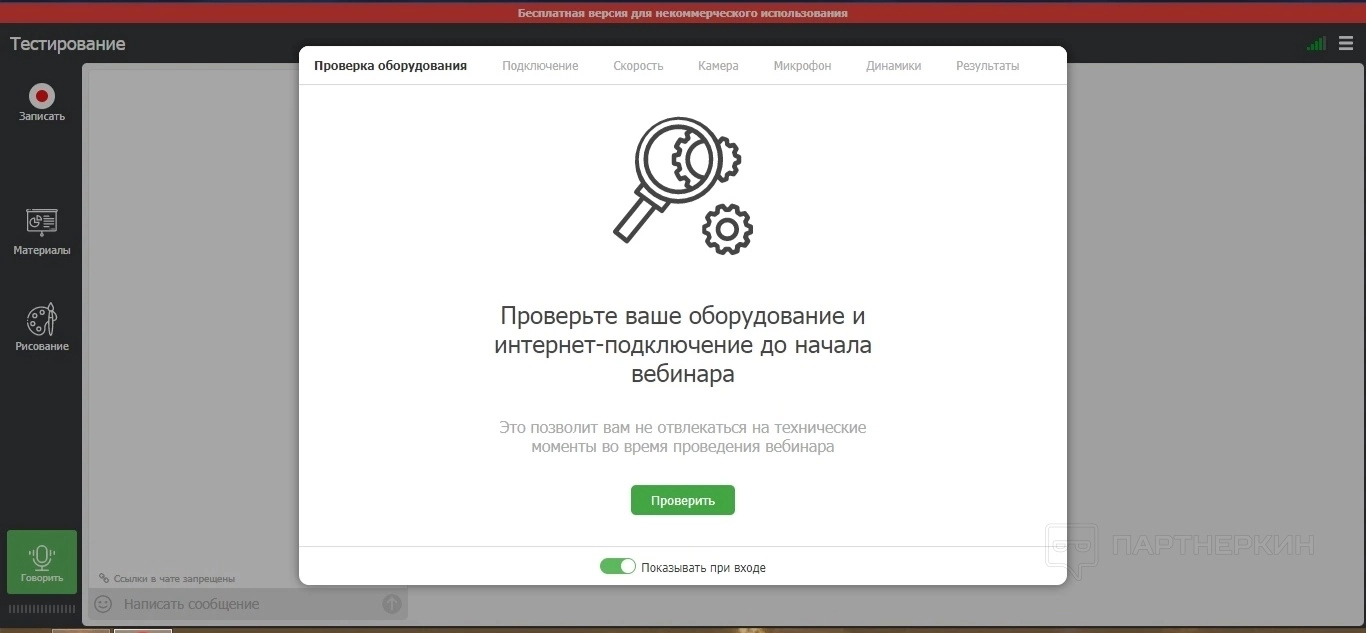Click the Написать сообщение chat field

point(248,604)
